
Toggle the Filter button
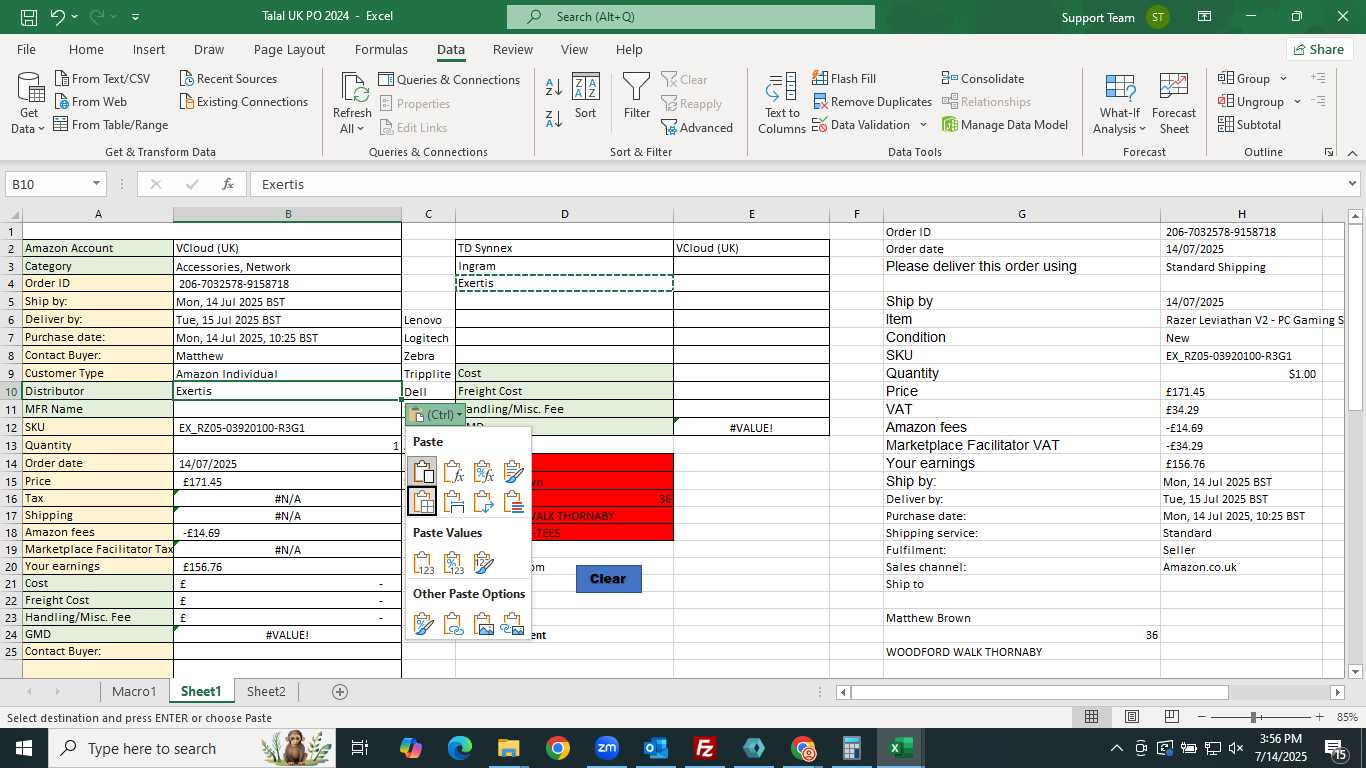point(637,97)
